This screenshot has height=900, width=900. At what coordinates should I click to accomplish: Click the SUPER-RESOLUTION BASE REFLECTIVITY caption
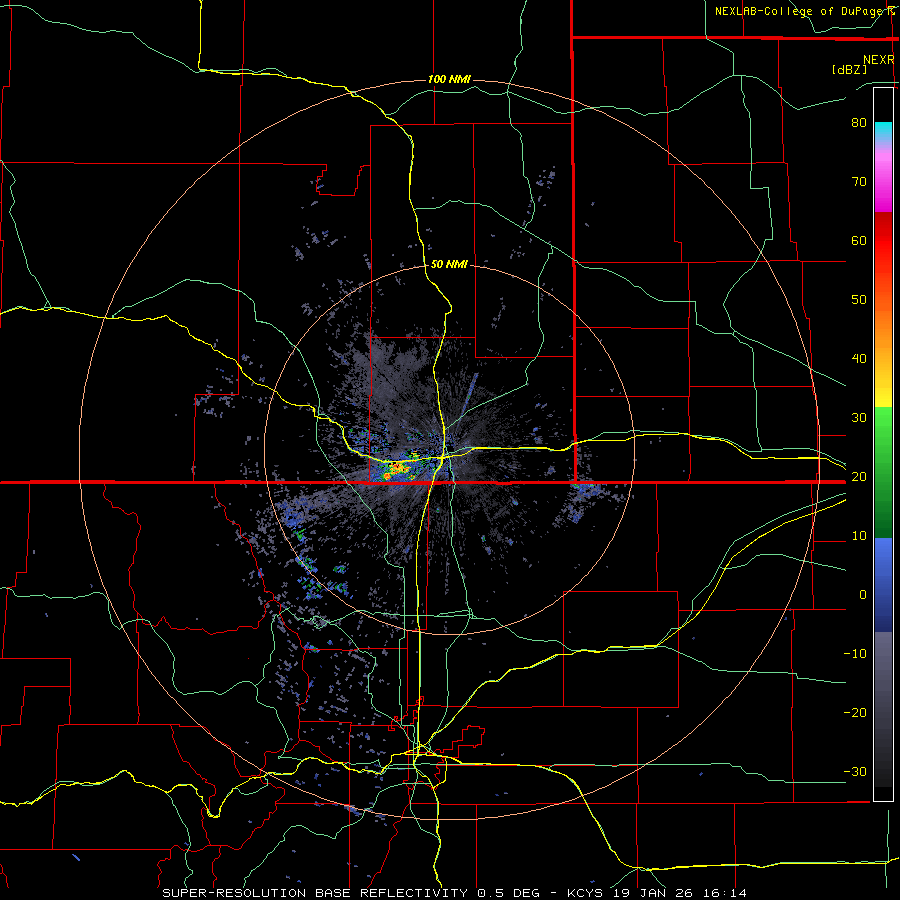coord(315,893)
